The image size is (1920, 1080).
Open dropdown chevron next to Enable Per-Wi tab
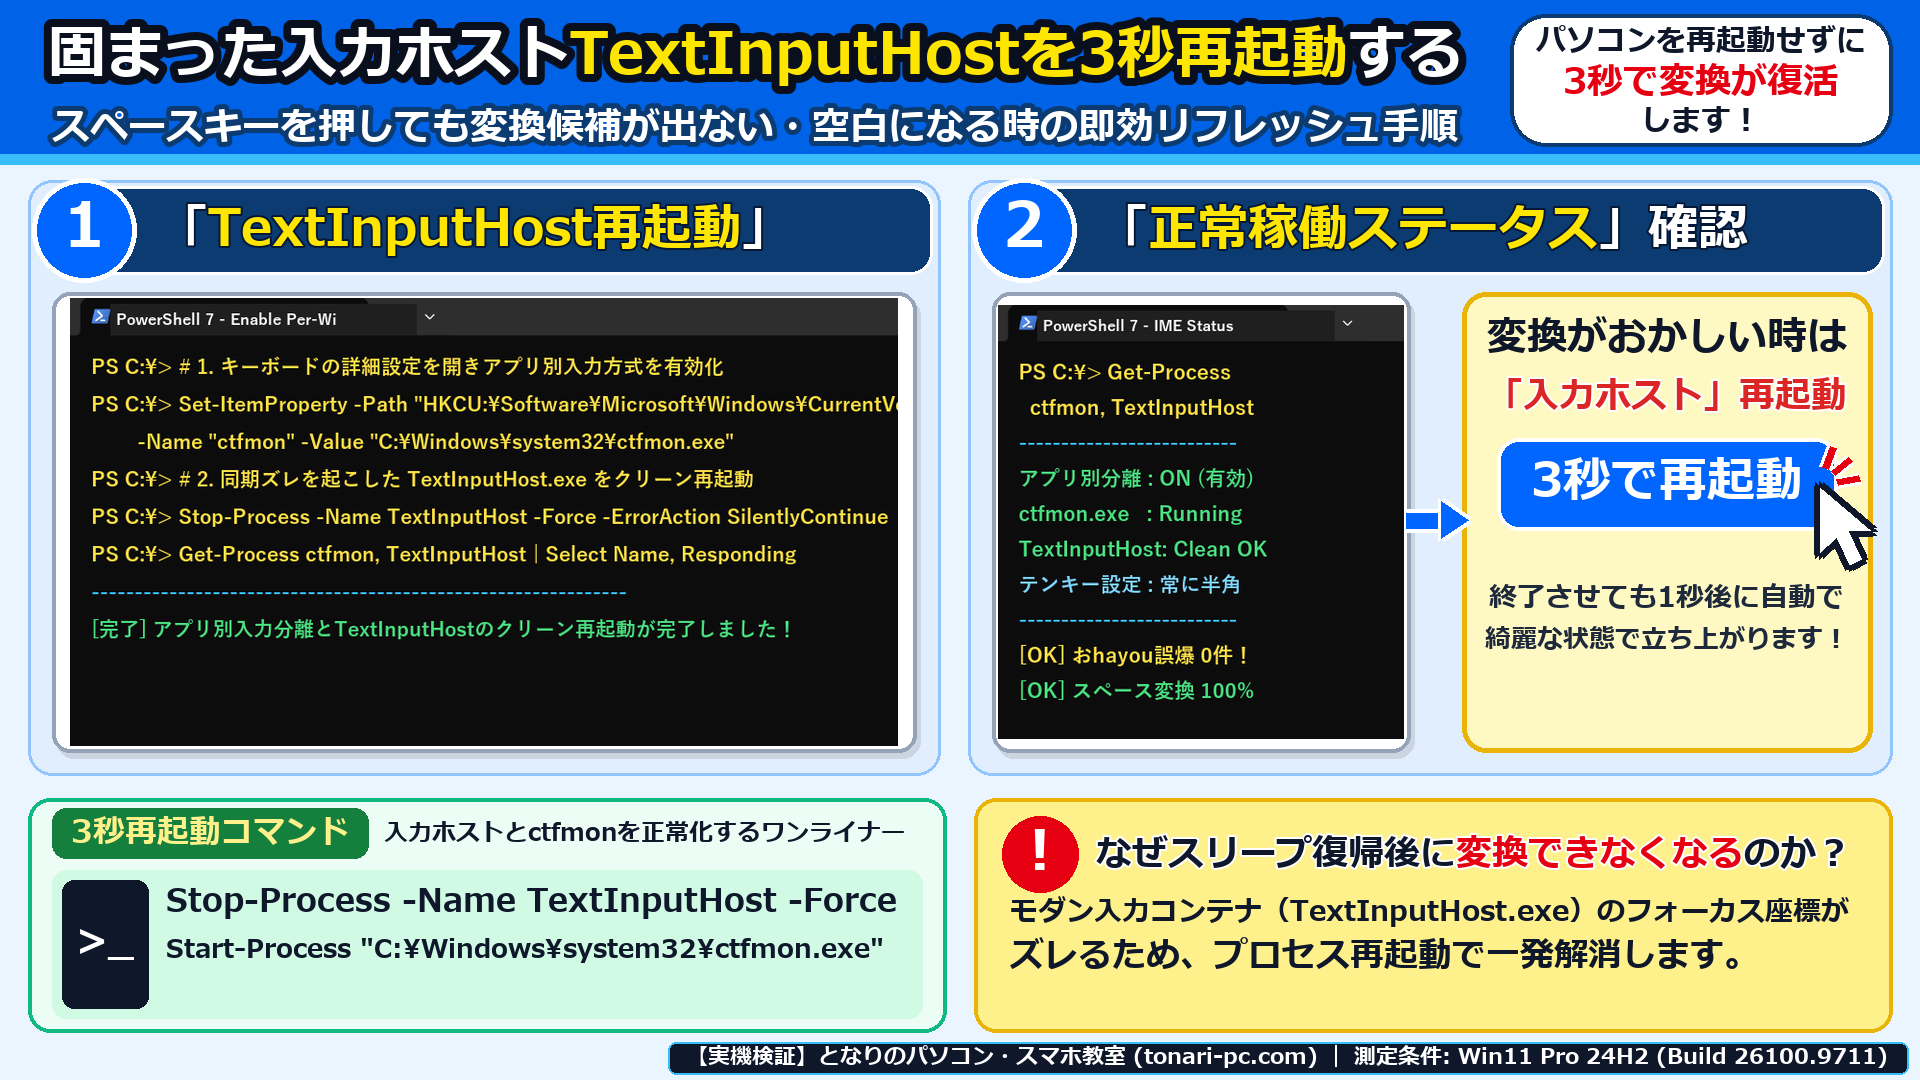coord(429,317)
